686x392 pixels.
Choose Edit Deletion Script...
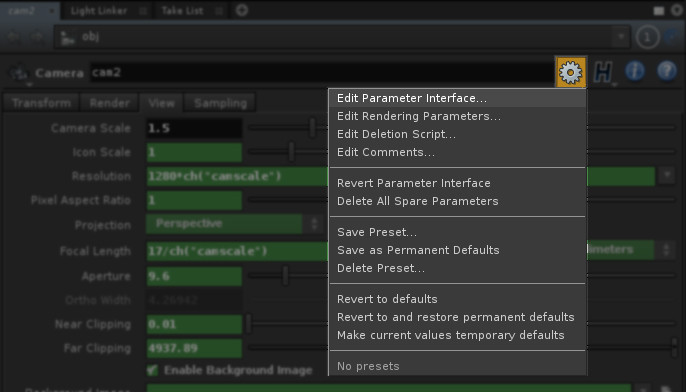point(457,134)
